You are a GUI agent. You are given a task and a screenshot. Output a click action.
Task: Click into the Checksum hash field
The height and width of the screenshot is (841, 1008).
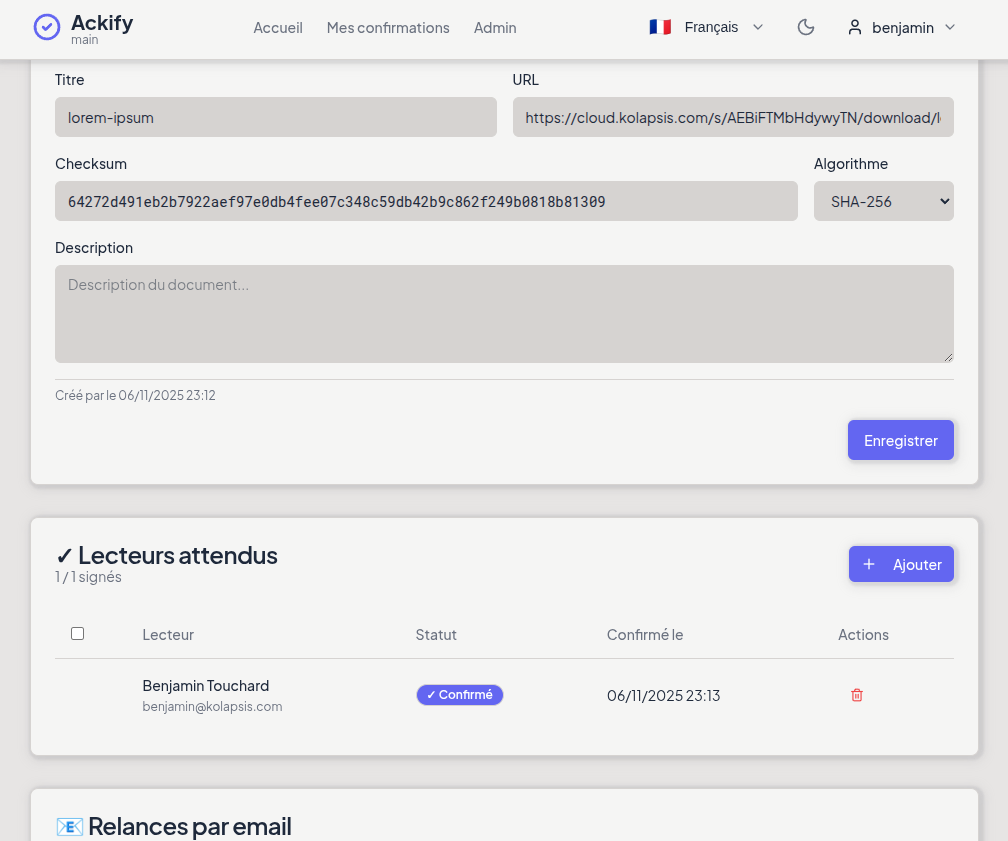[x=426, y=201]
